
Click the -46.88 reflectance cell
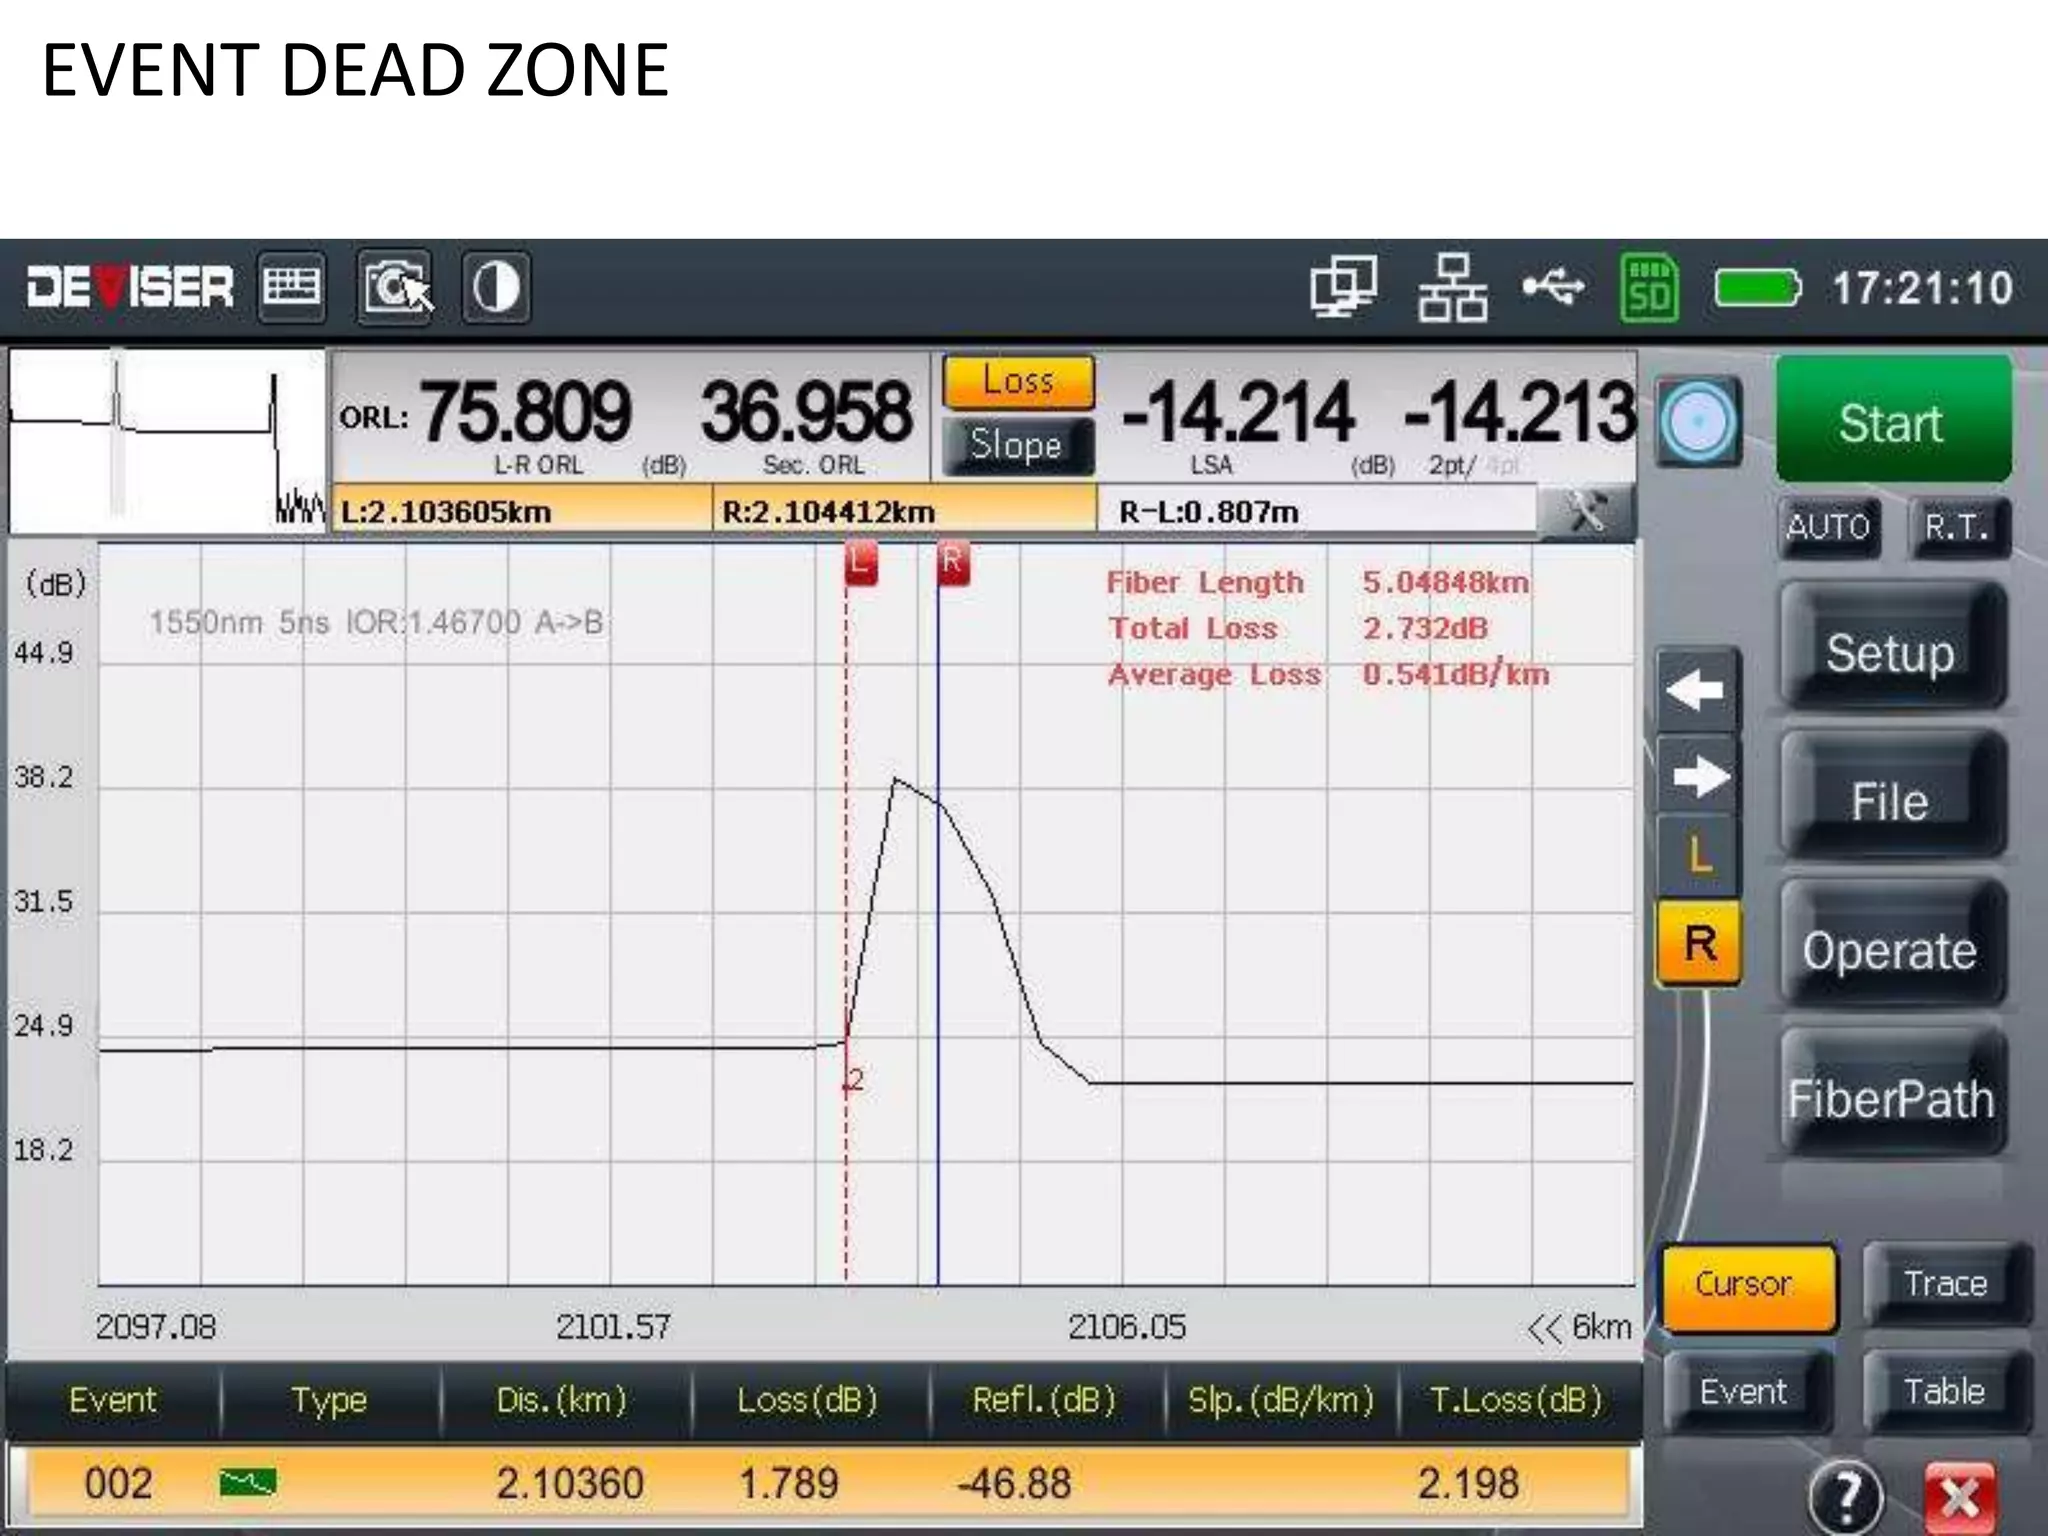click(x=1013, y=1483)
